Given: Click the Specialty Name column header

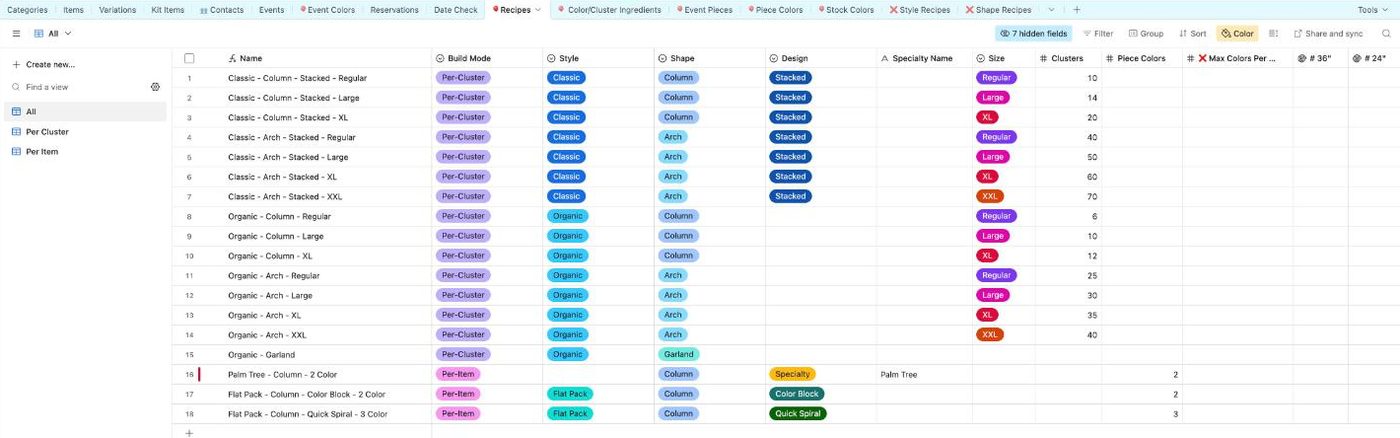Looking at the screenshot, I should pos(924,58).
